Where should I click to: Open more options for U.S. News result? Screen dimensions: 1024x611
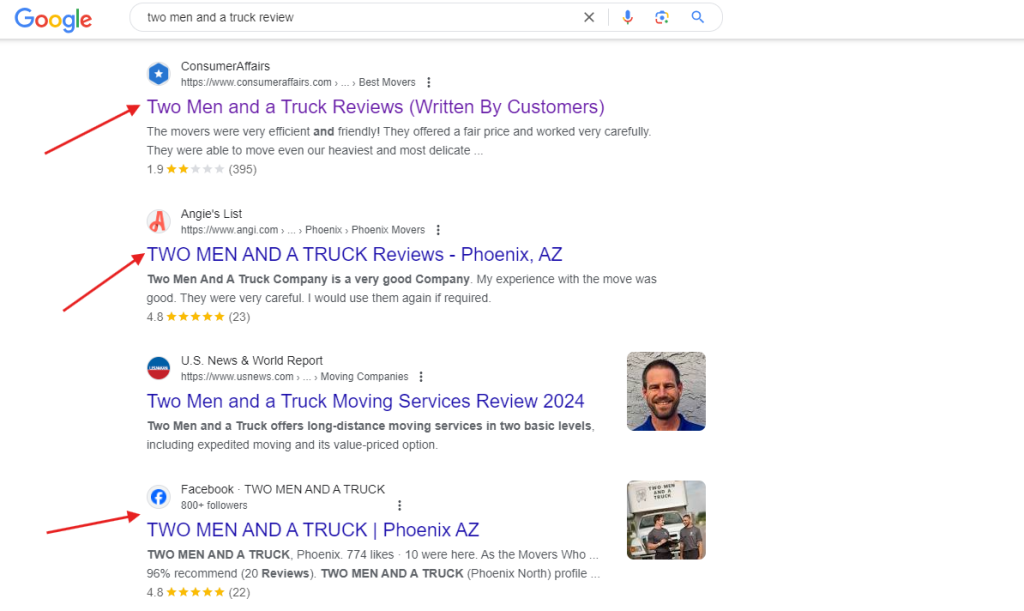coord(421,377)
